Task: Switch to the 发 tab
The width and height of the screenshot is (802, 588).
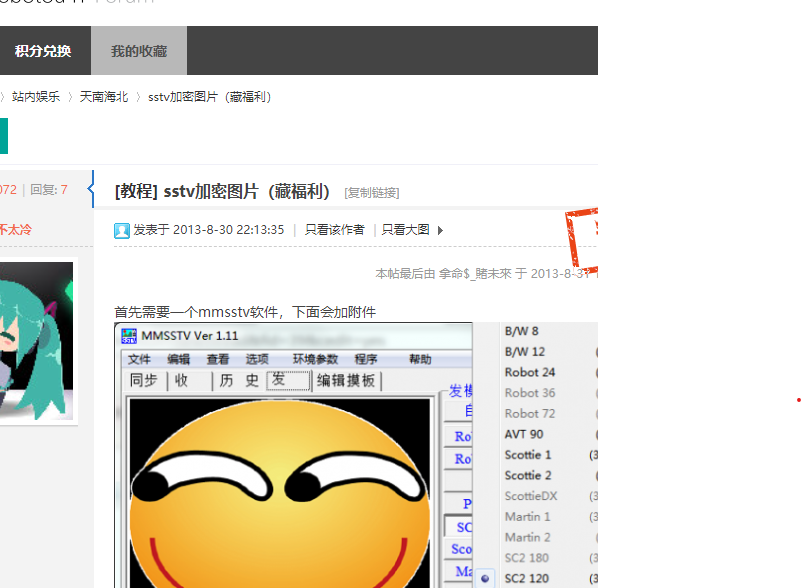Action: pos(288,380)
